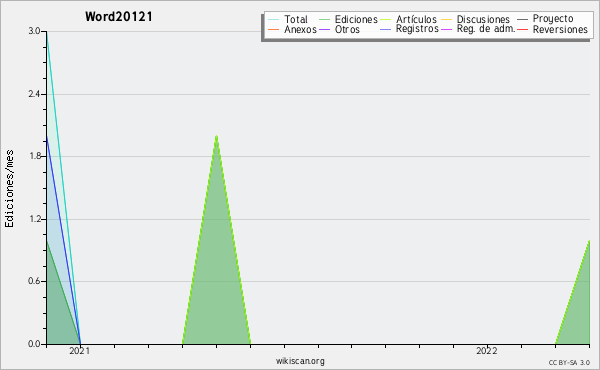Click the 2022 x-axis label
This screenshot has width=600, height=370.
point(487,351)
